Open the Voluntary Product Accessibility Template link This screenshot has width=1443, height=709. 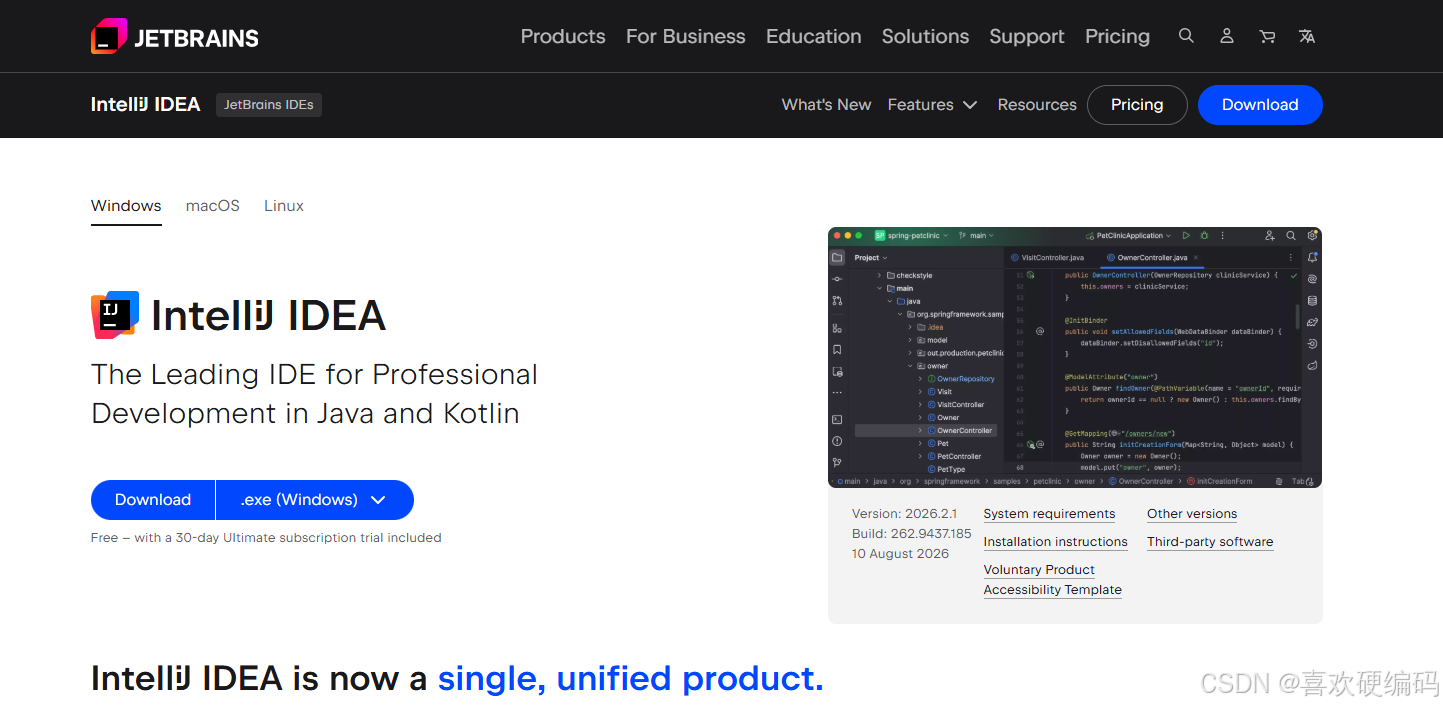coord(1052,580)
